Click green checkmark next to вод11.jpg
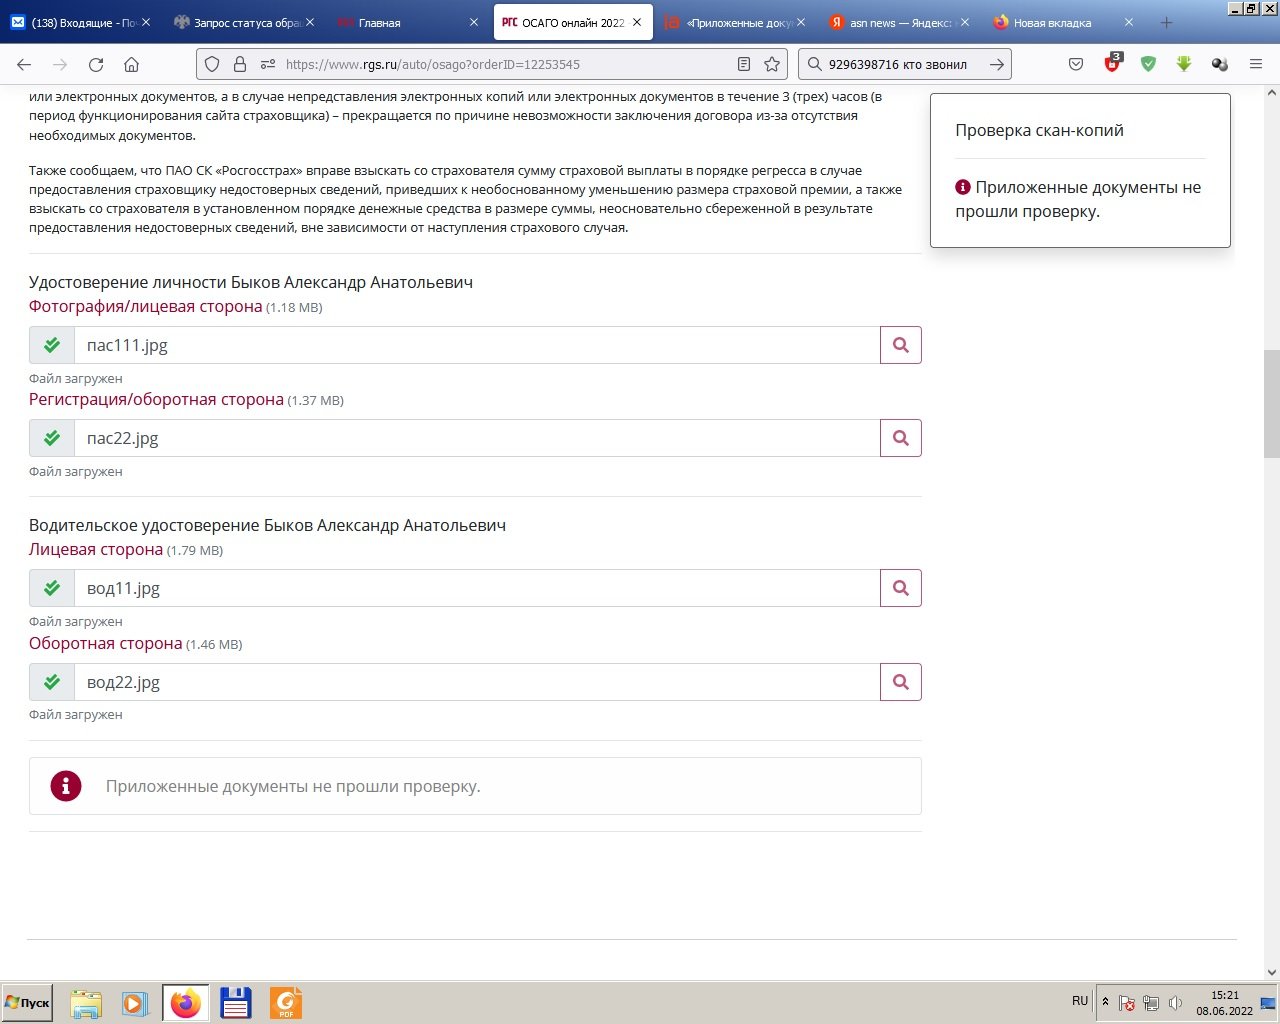 click(x=52, y=588)
